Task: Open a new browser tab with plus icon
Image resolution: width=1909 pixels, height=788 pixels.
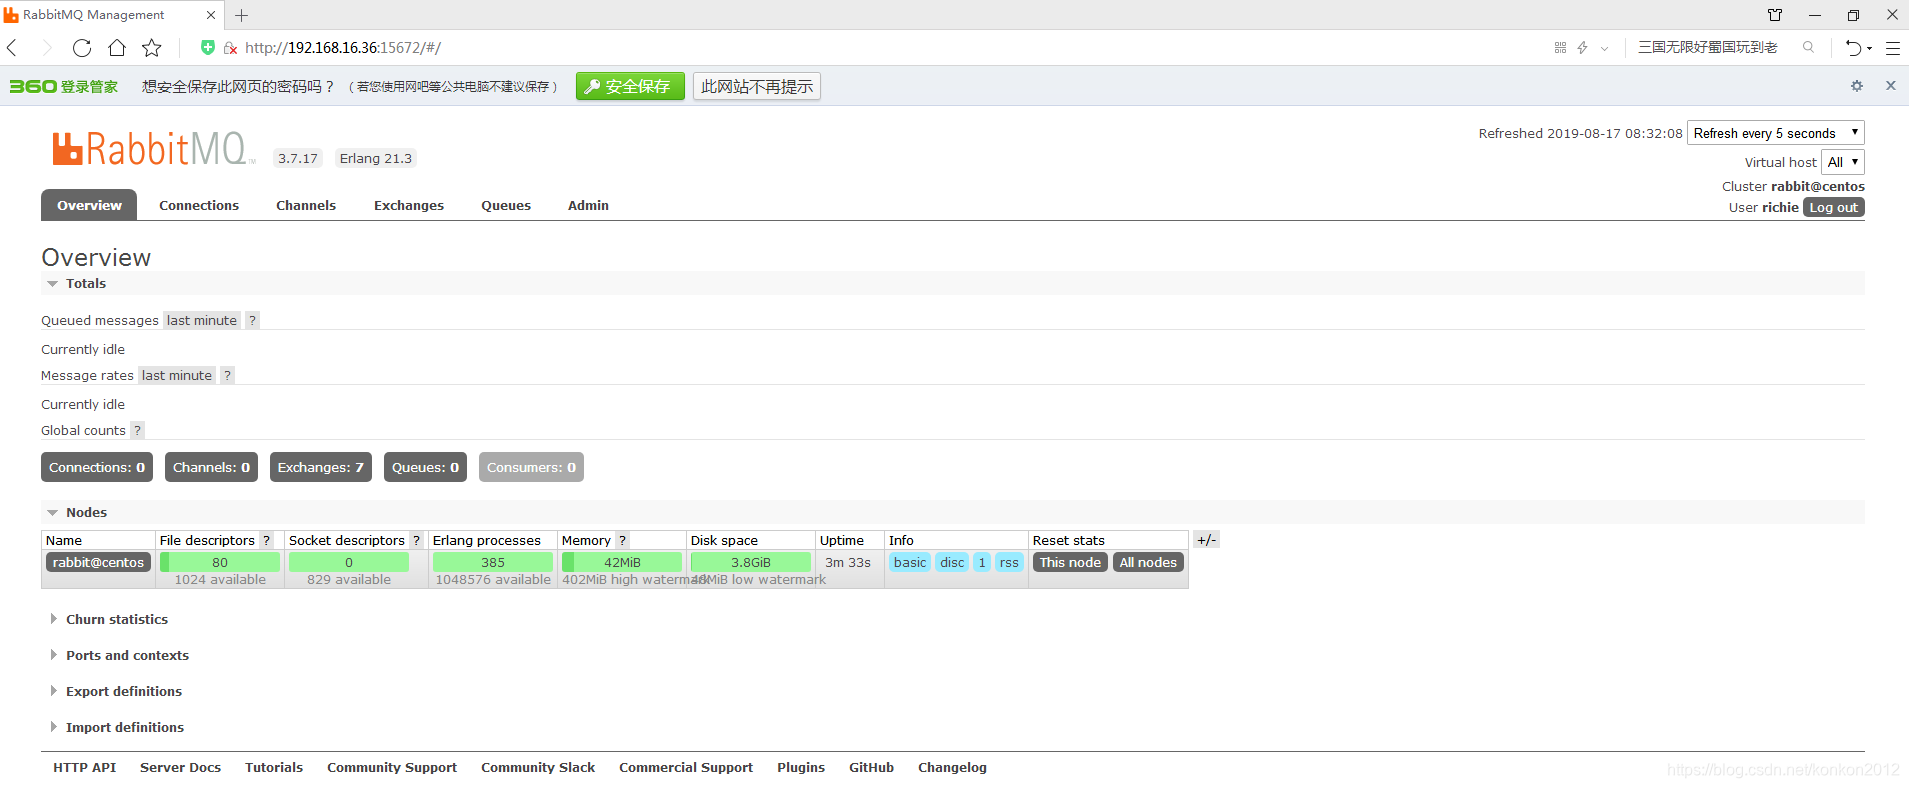Action: point(242,15)
